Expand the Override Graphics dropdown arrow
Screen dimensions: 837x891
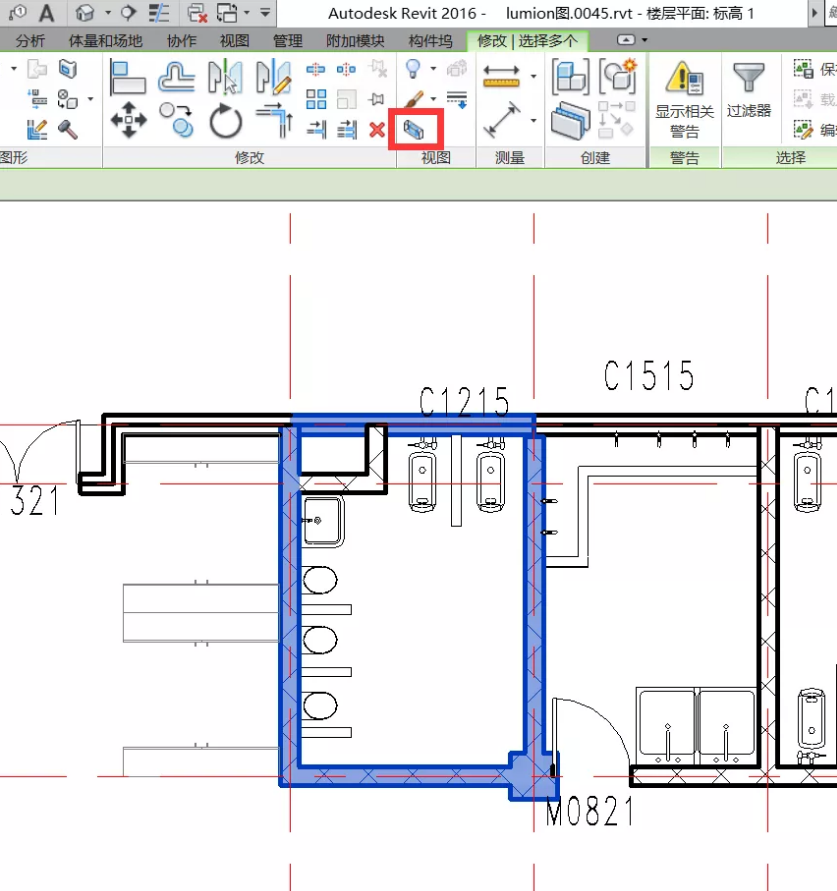[433, 99]
